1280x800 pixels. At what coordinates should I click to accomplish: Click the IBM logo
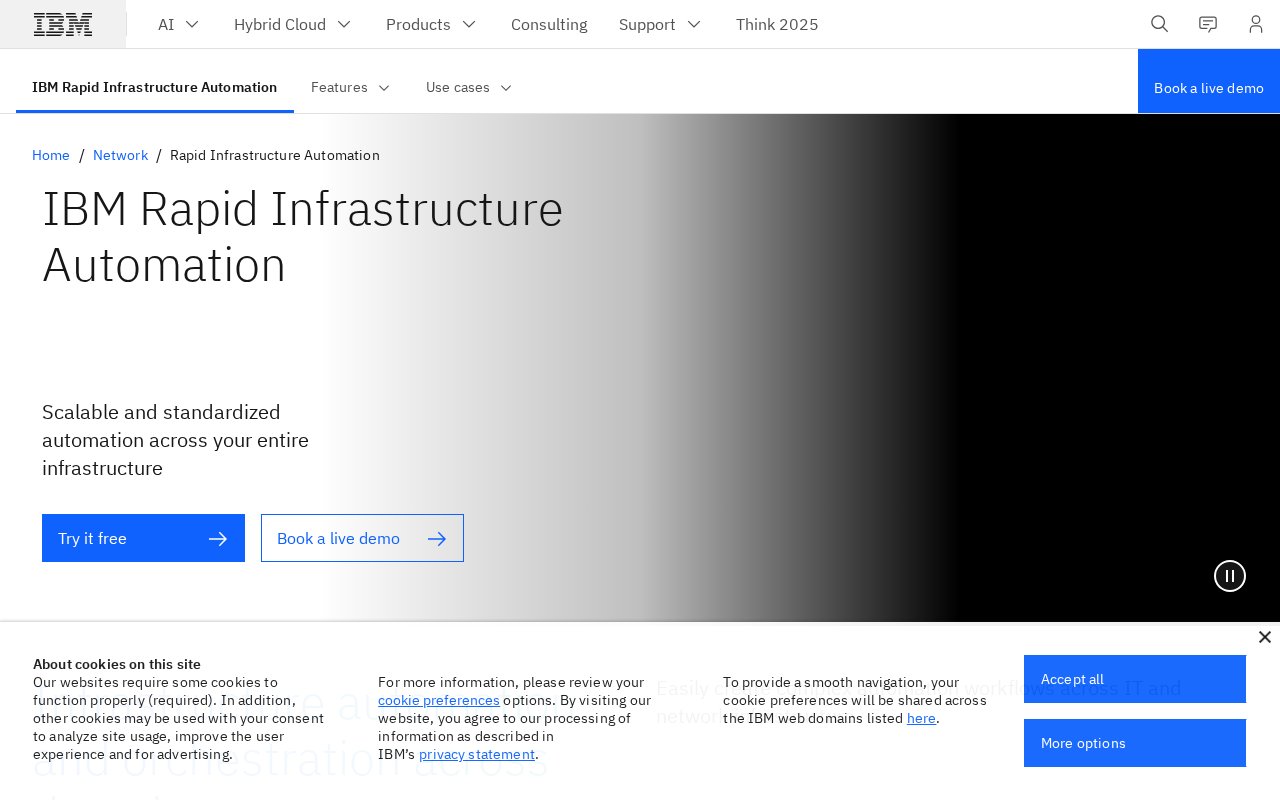tap(63, 24)
